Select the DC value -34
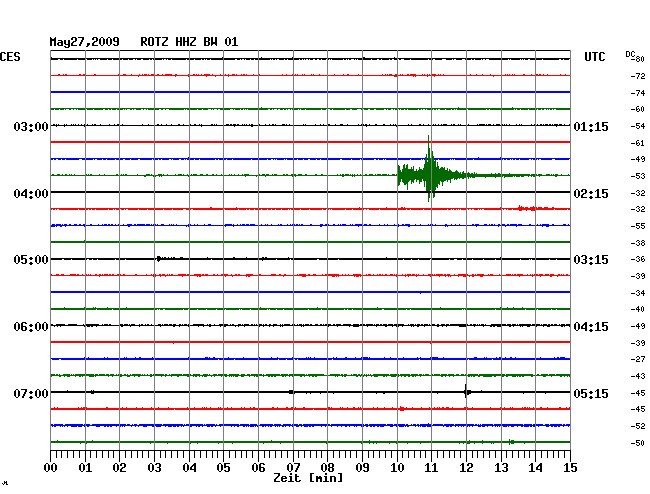 (638, 293)
